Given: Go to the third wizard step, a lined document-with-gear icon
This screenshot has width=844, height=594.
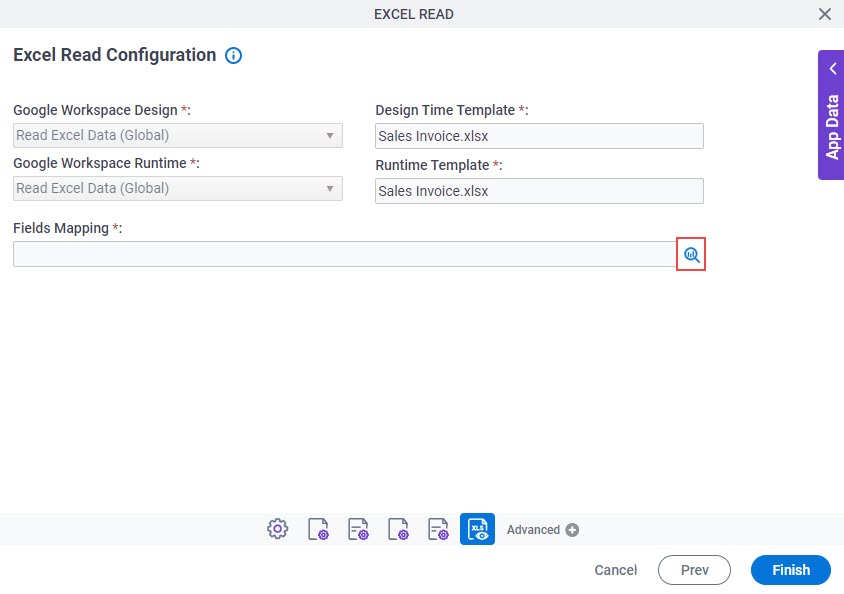Looking at the screenshot, I should [x=358, y=529].
